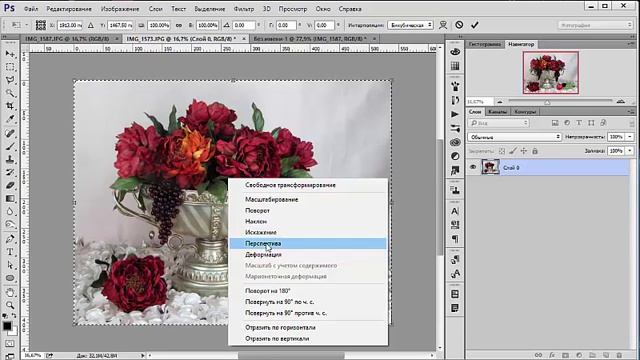
Task: Toggle filter for pixel layers
Action: click(x=555, y=123)
